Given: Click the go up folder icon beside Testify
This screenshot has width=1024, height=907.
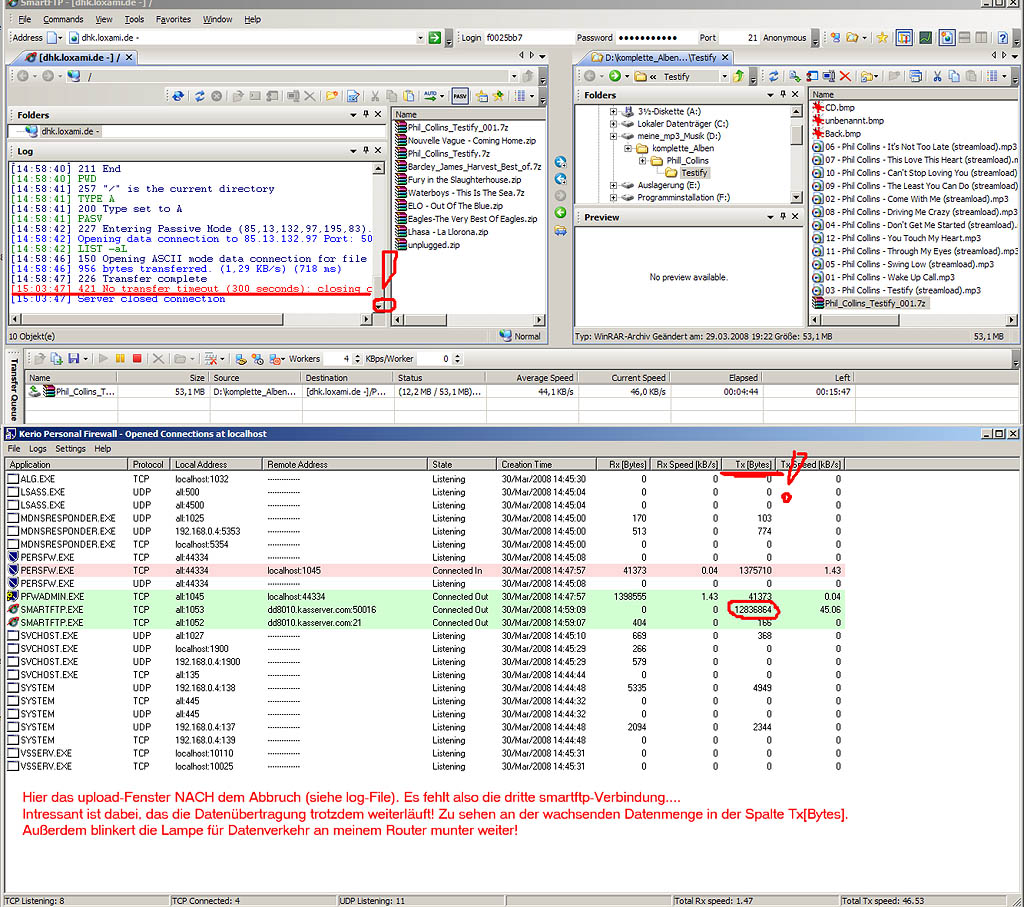Looking at the screenshot, I should [738, 76].
